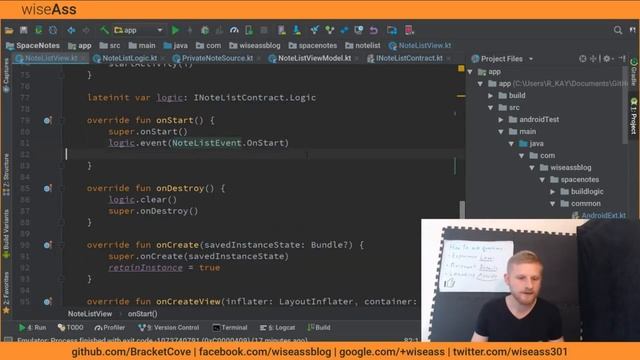Open the Logcat tool window
This screenshot has height=360, width=640.
tap(278, 328)
